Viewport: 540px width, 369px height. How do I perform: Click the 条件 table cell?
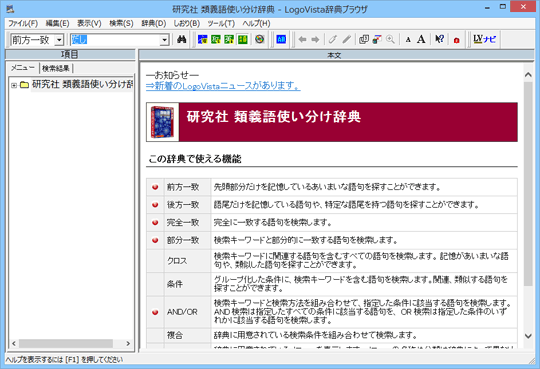[x=187, y=284]
